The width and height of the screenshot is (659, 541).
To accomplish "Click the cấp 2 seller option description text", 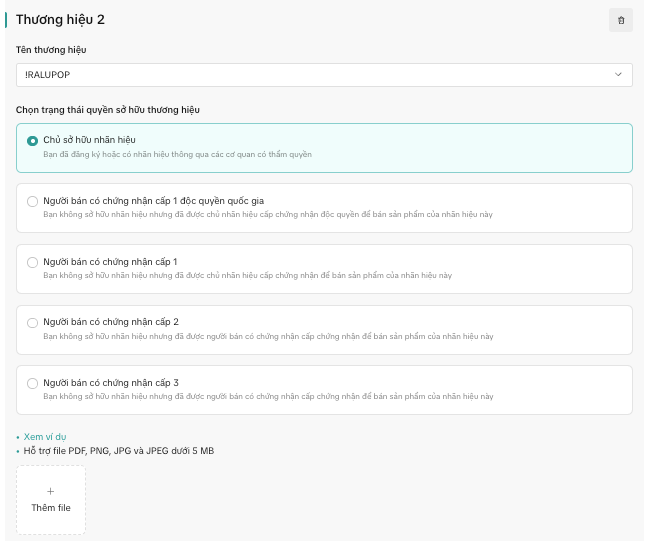I will 268,337.
